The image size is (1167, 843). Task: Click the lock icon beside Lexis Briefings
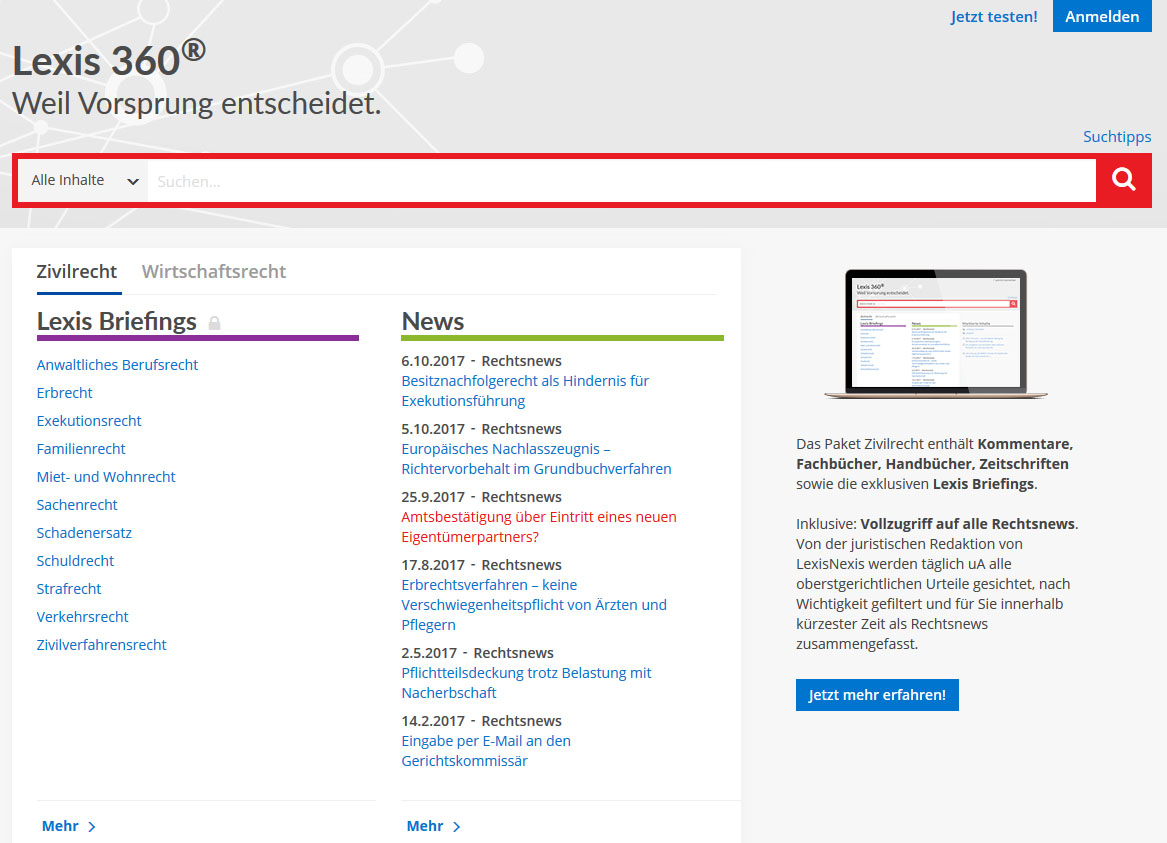click(x=214, y=323)
